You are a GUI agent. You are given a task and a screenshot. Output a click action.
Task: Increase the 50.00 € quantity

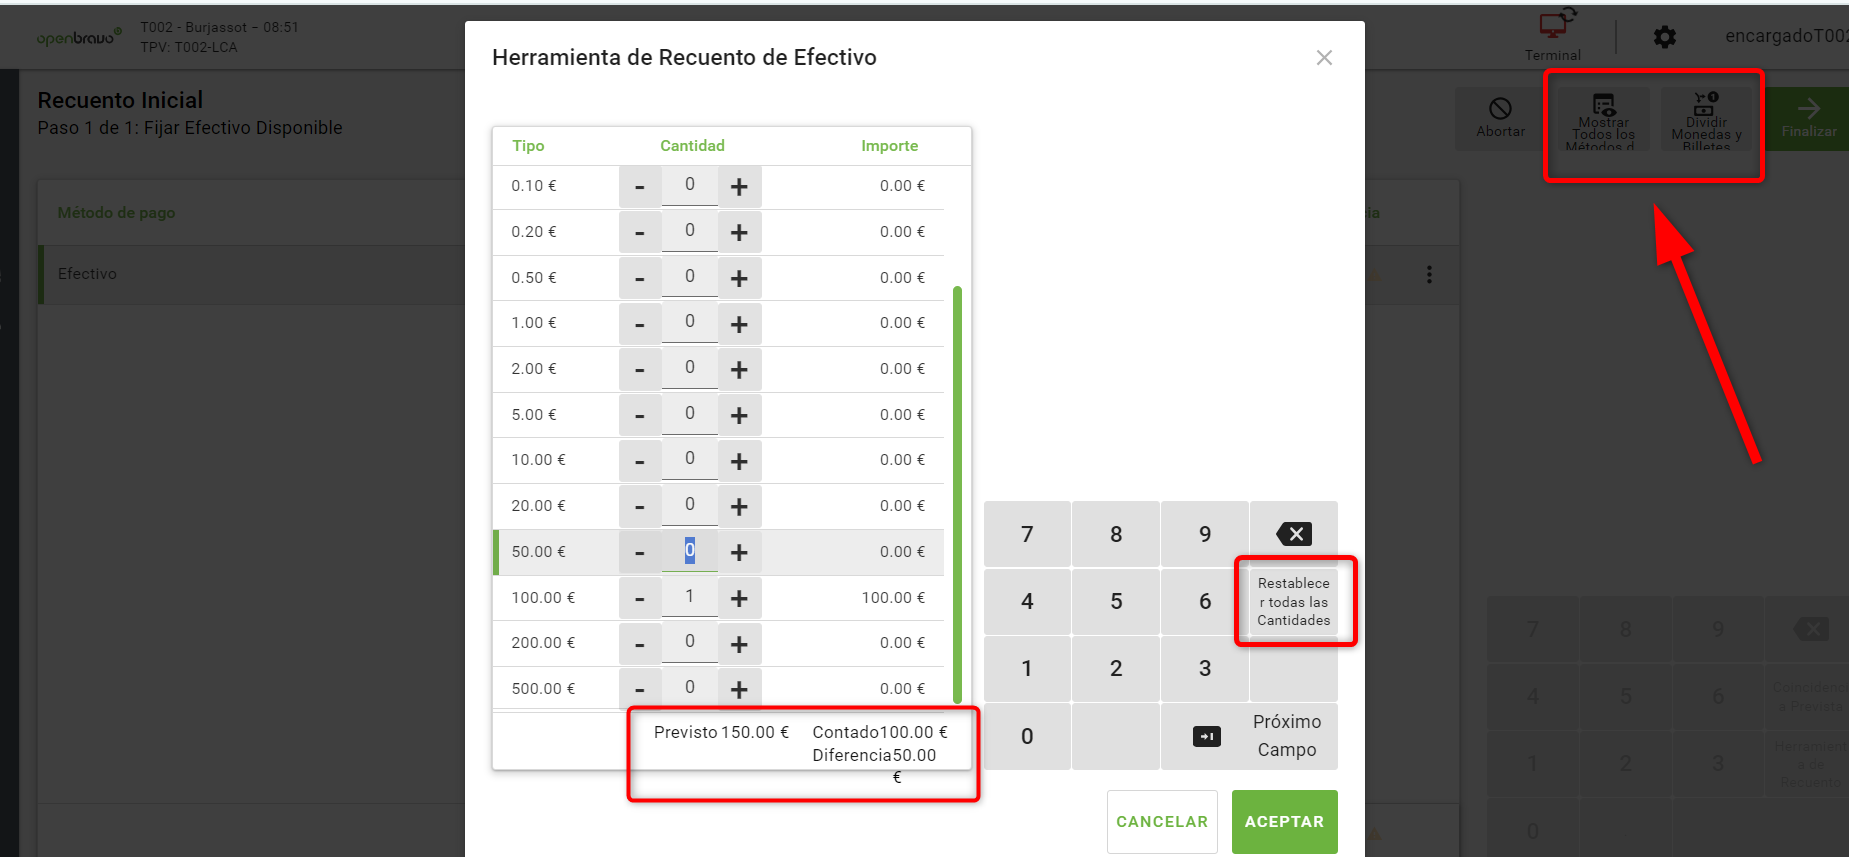(739, 553)
